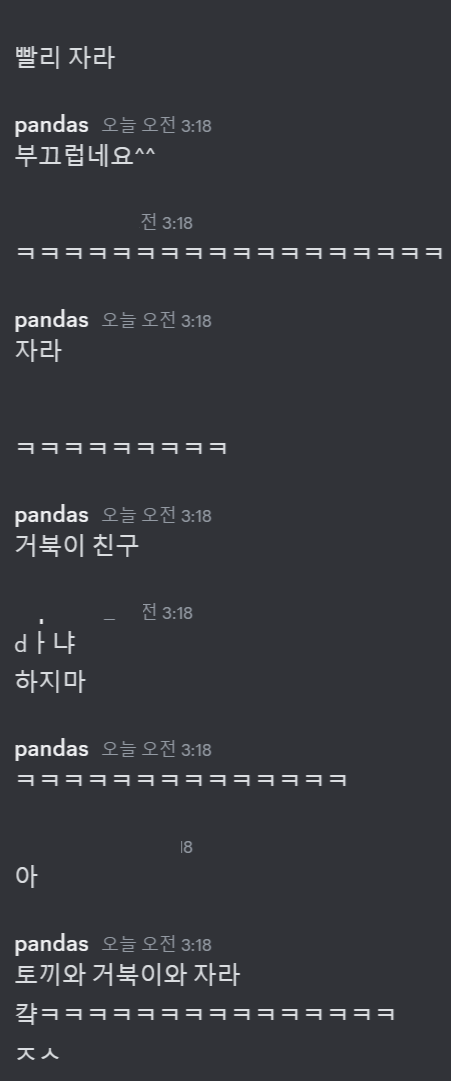The image size is (451, 1081).
Task: Click timestamp beside pandas above '토끼와 거북이와 자라'
Action: coord(157,944)
